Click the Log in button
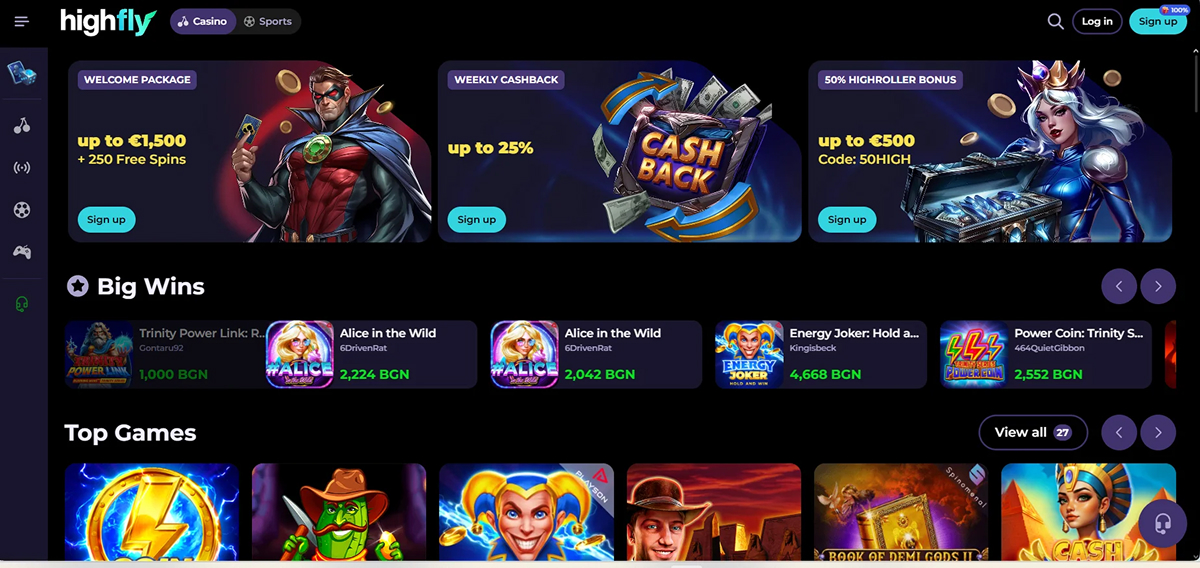1200x568 pixels. coord(1097,21)
